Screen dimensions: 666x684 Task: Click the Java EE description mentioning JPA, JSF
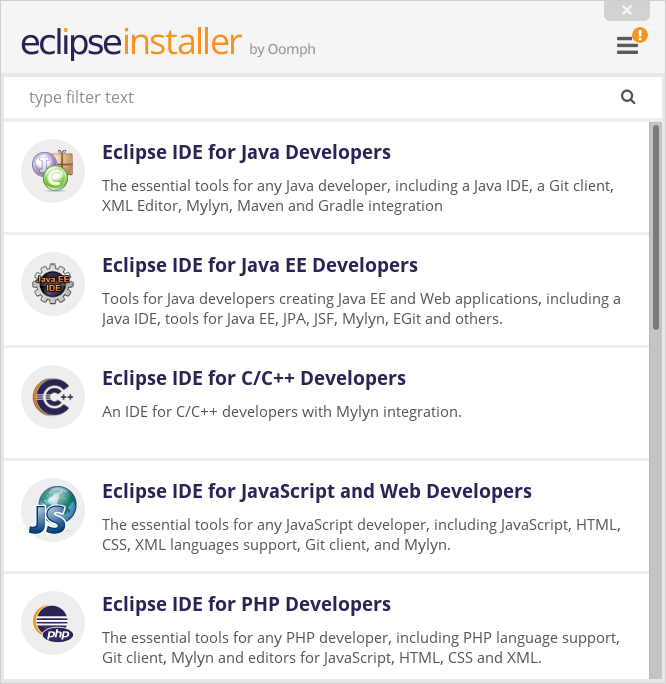(361, 309)
